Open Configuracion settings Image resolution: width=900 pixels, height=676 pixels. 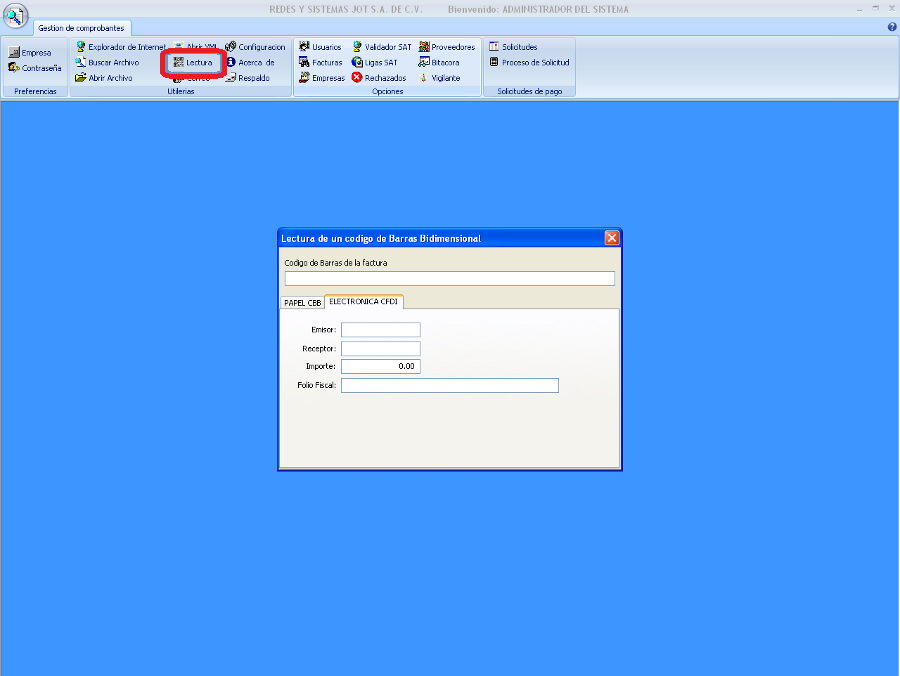(x=231, y=47)
